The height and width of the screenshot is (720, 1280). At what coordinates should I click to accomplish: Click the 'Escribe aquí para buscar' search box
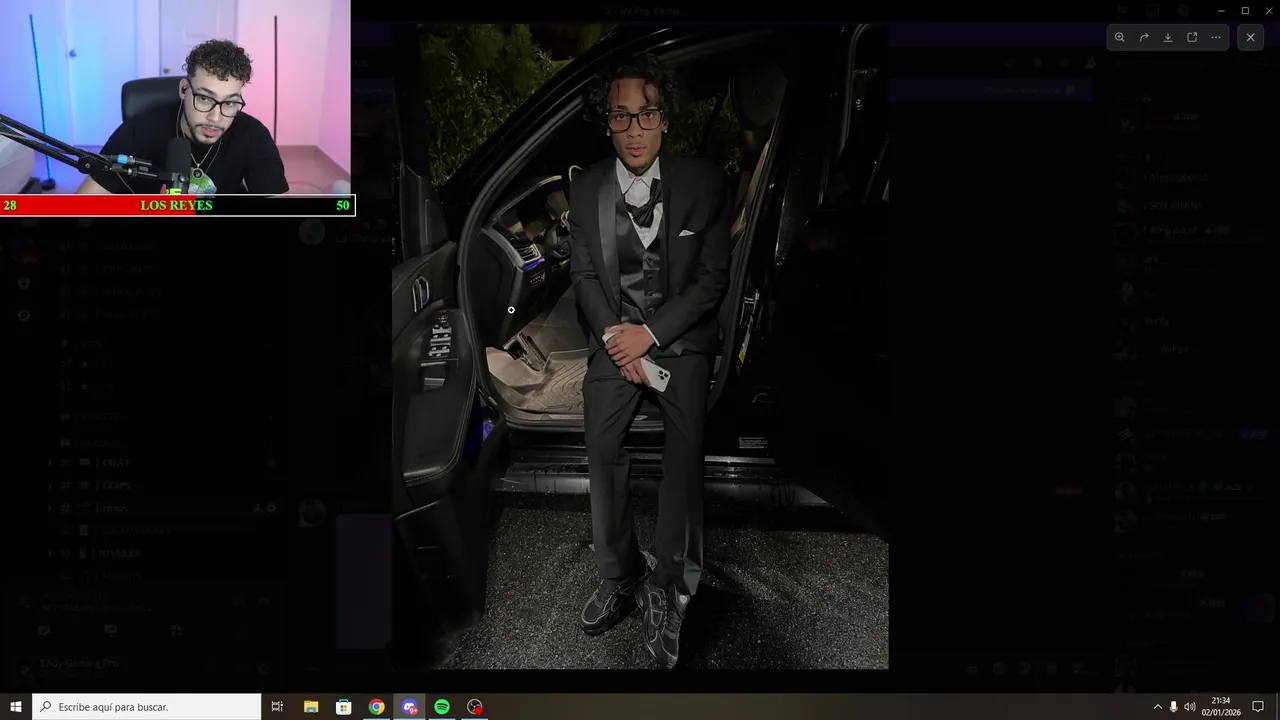(147, 707)
